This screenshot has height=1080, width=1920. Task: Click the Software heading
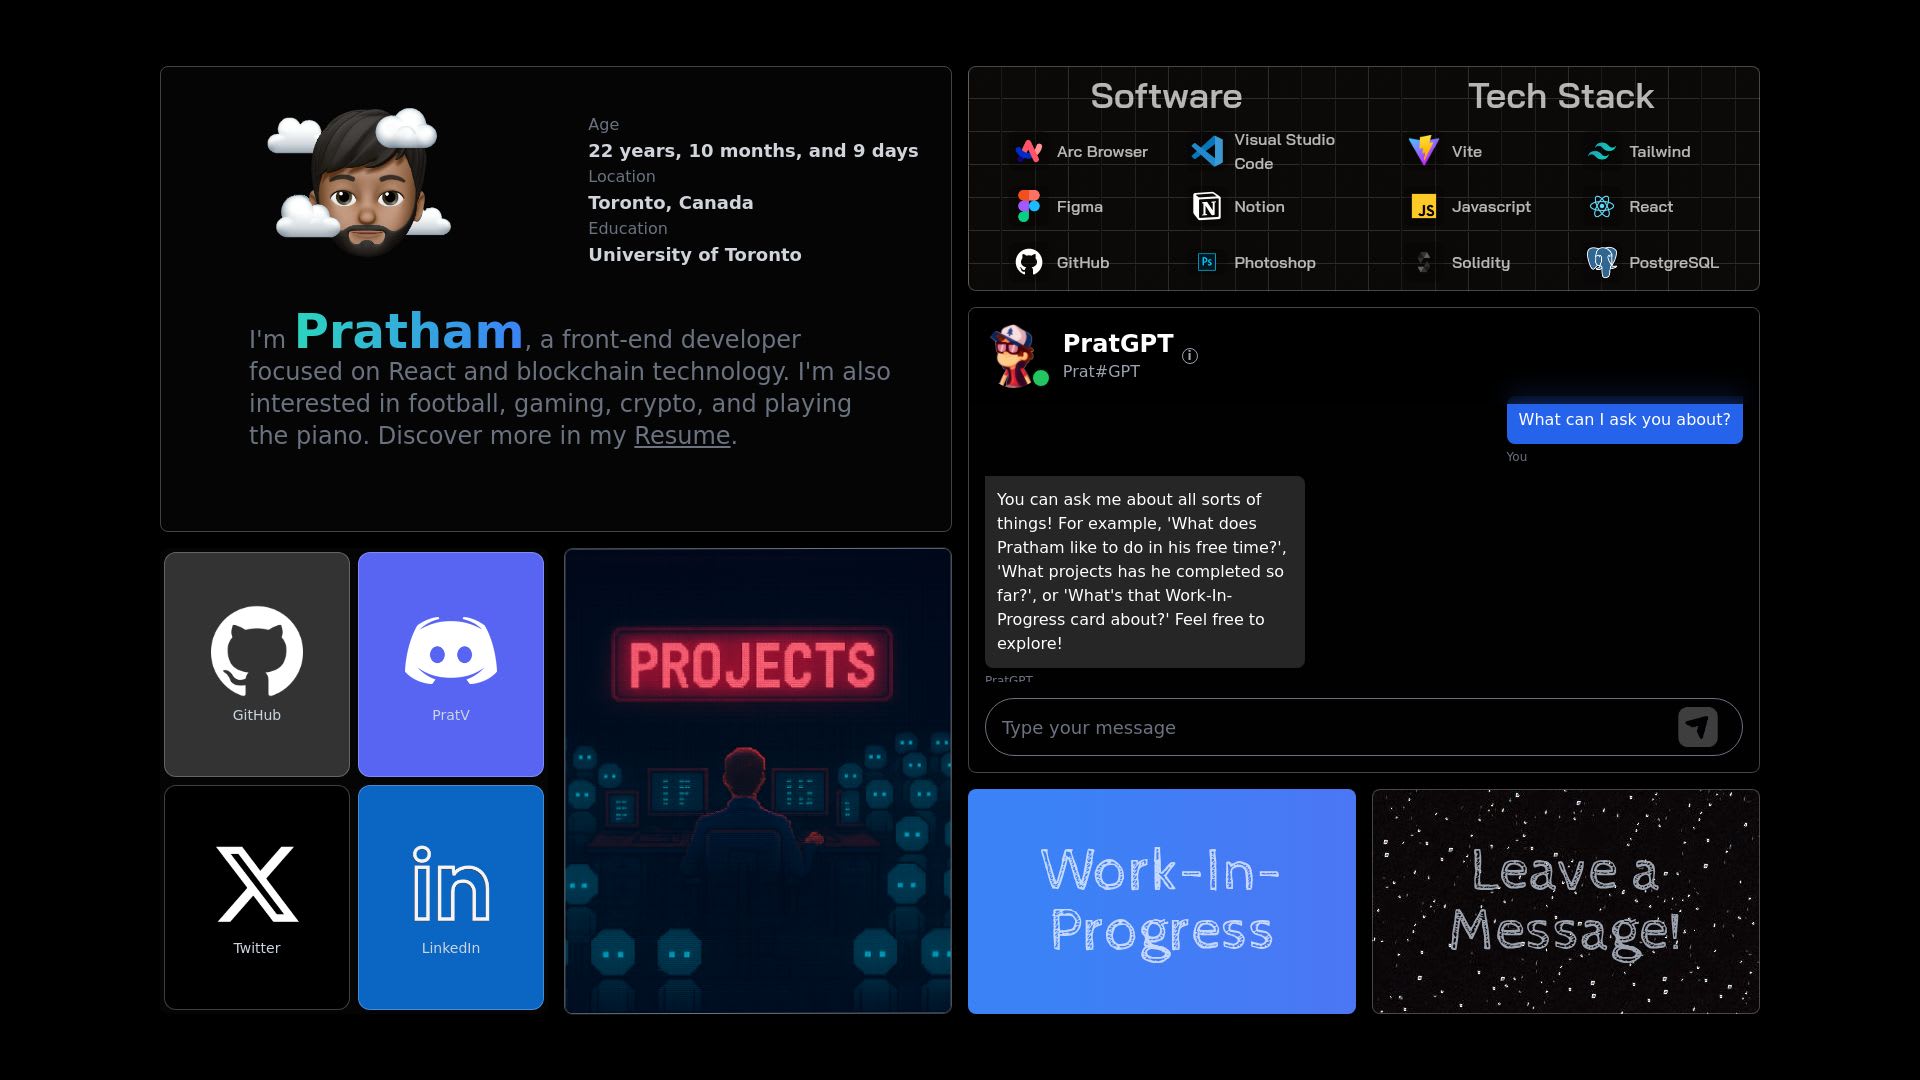tap(1166, 96)
